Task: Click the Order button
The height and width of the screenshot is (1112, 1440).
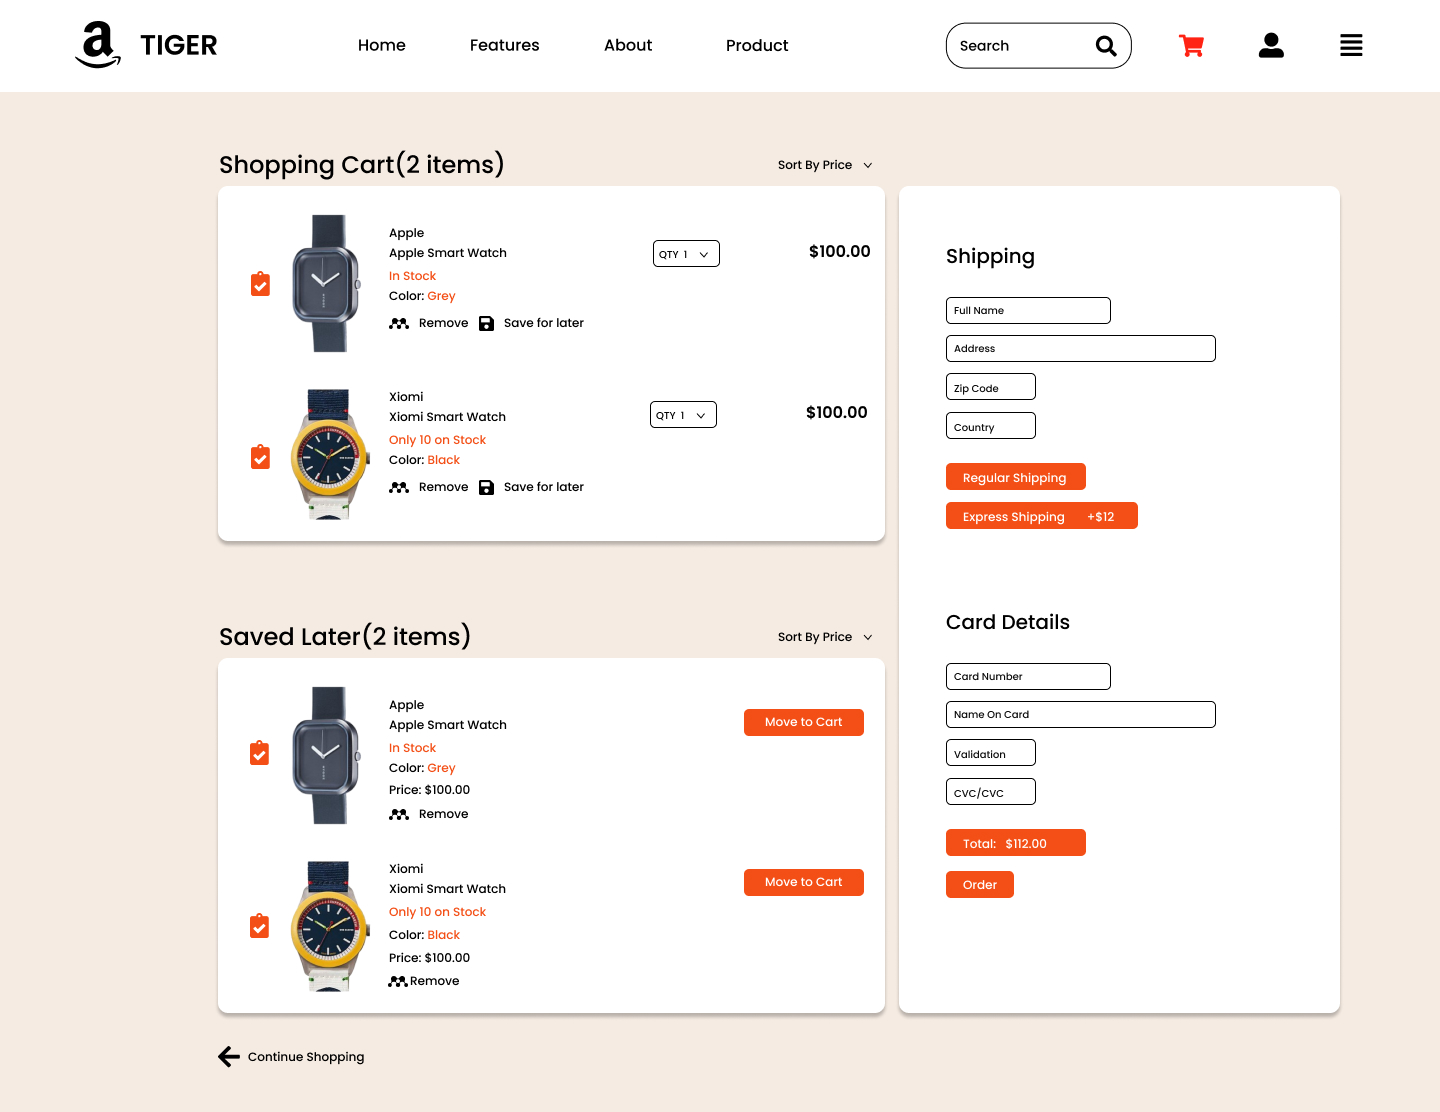Action: tap(980, 885)
